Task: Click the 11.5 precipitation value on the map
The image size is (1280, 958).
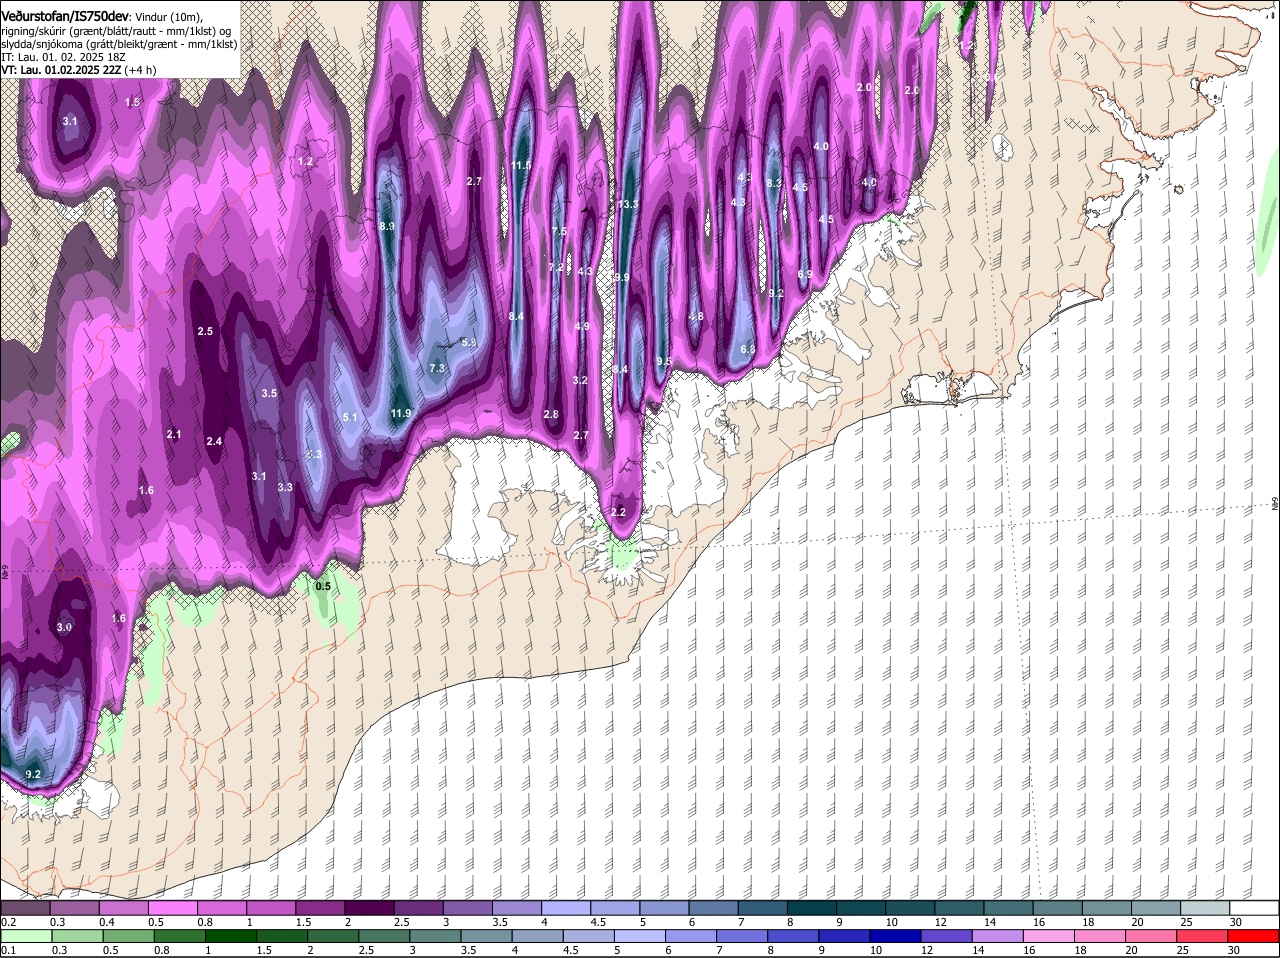Action: tap(521, 165)
